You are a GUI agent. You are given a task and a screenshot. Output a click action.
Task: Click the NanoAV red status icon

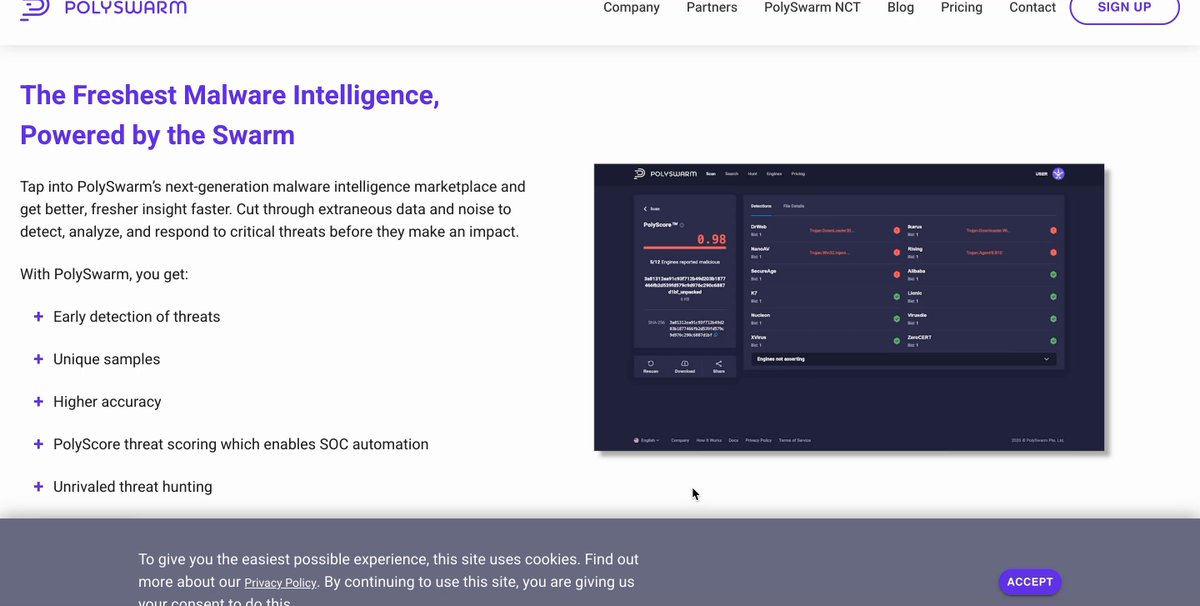click(896, 252)
